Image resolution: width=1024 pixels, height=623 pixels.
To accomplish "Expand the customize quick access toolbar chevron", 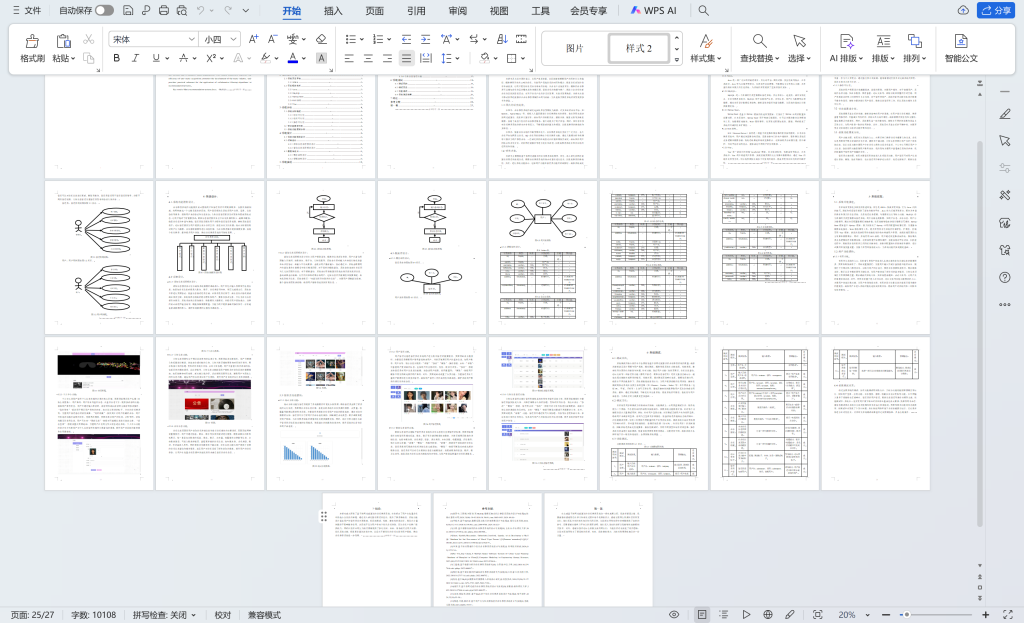I will tap(246, 10).
